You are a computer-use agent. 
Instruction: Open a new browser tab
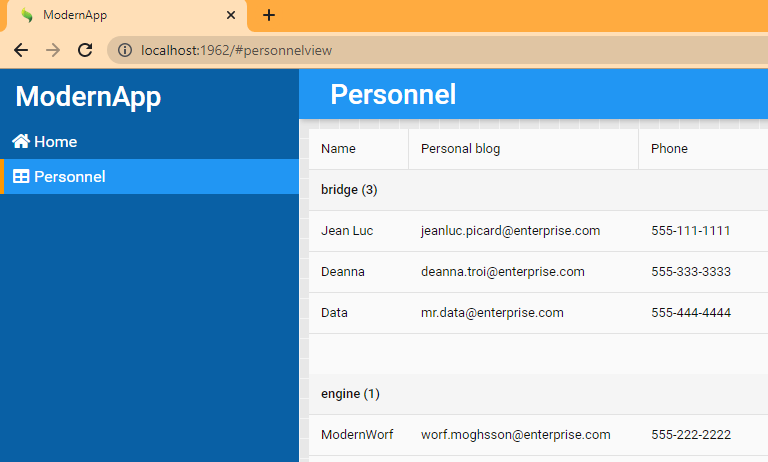(x=269, y=16)
